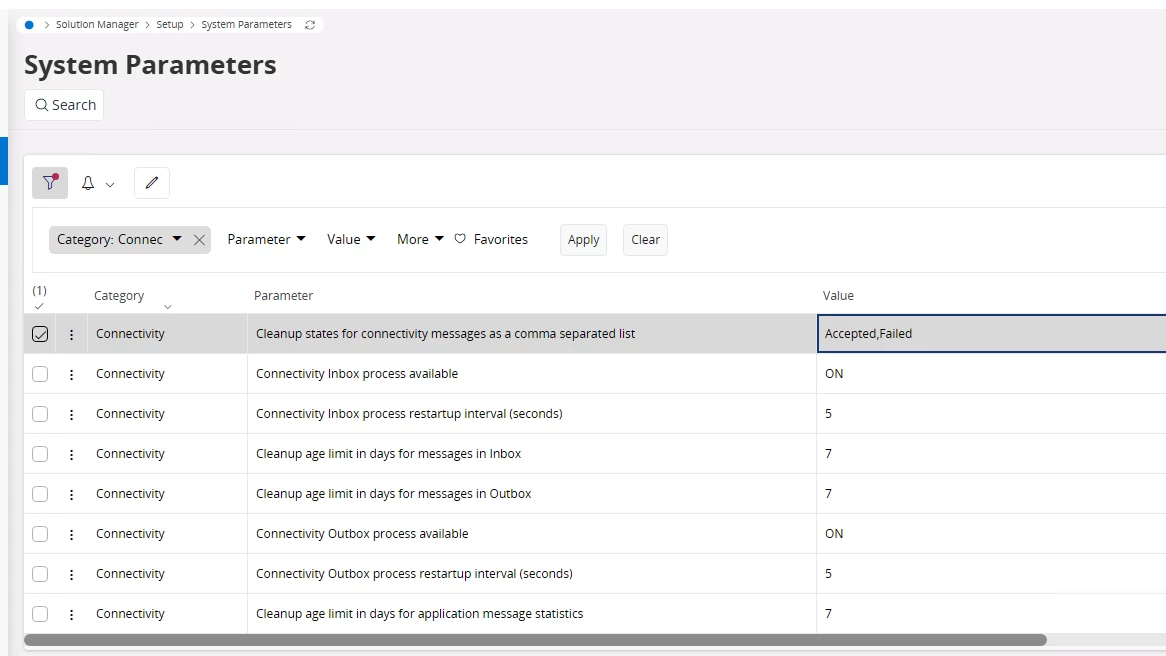The image size is (1166, 656).
Task: Remove the Category filter chip
Action: (199, 240)
